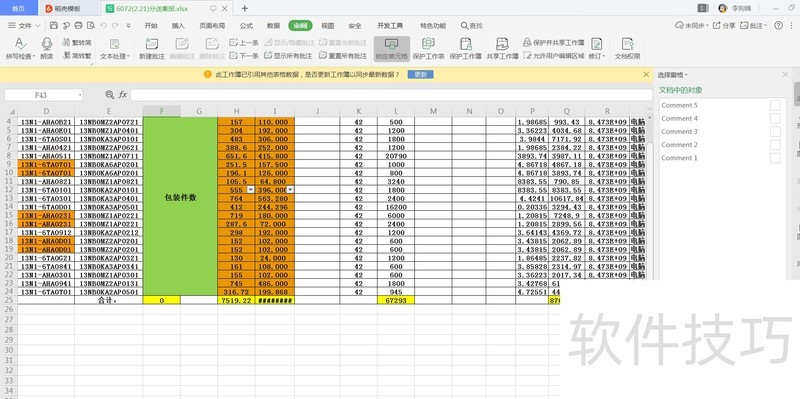Toggle the 锁定单元格 lock cell button
The image size is (800, 399).
click(391, 49)
